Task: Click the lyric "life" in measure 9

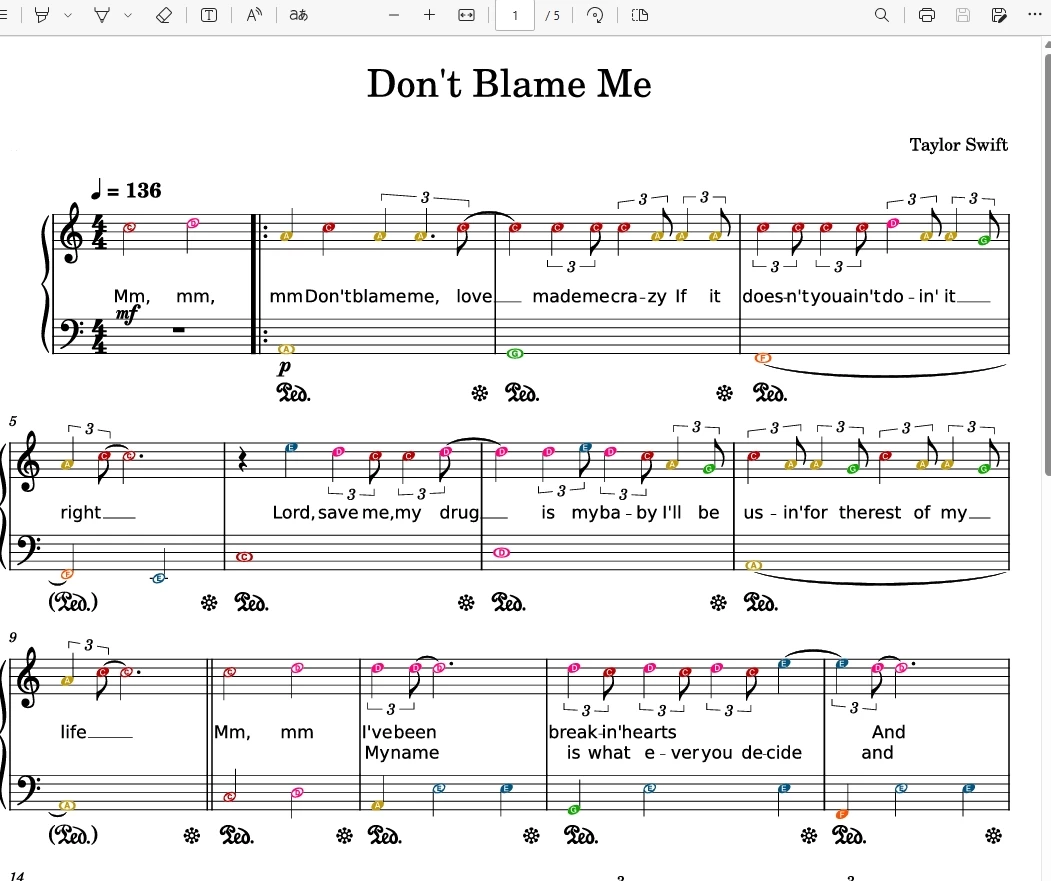Action: pos(73,732)
